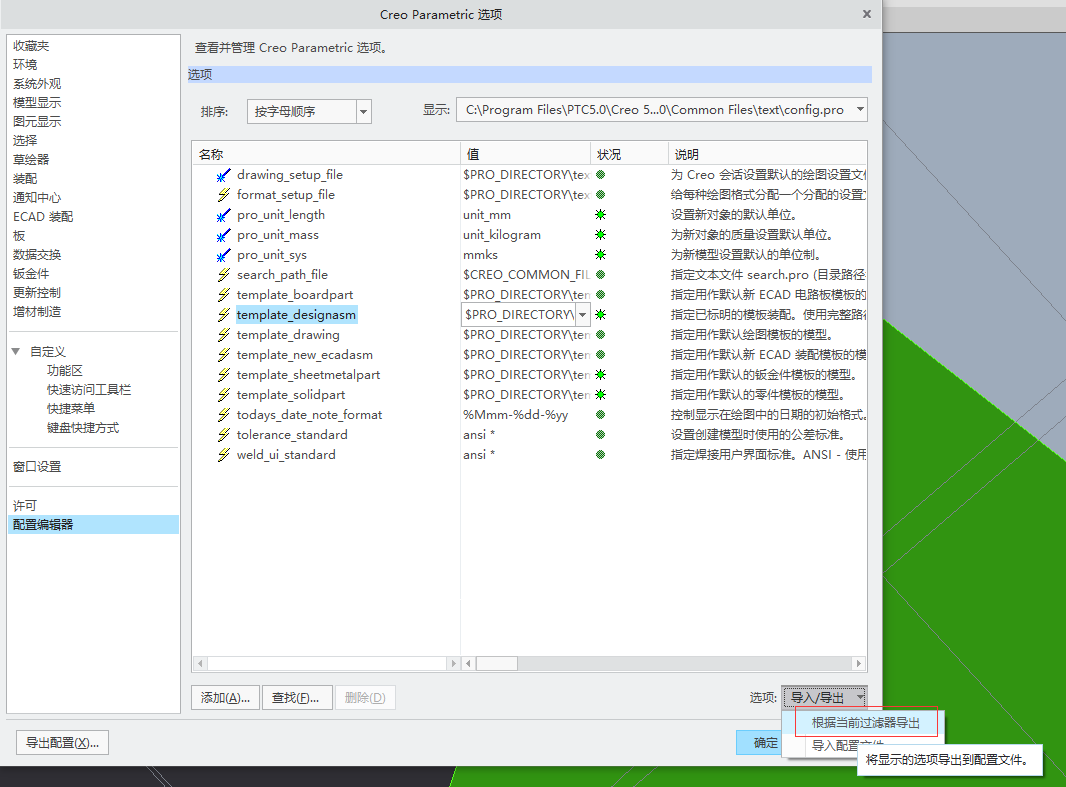Click the lightning icon beside search_path_file
1066x787 pixels.
224,275
